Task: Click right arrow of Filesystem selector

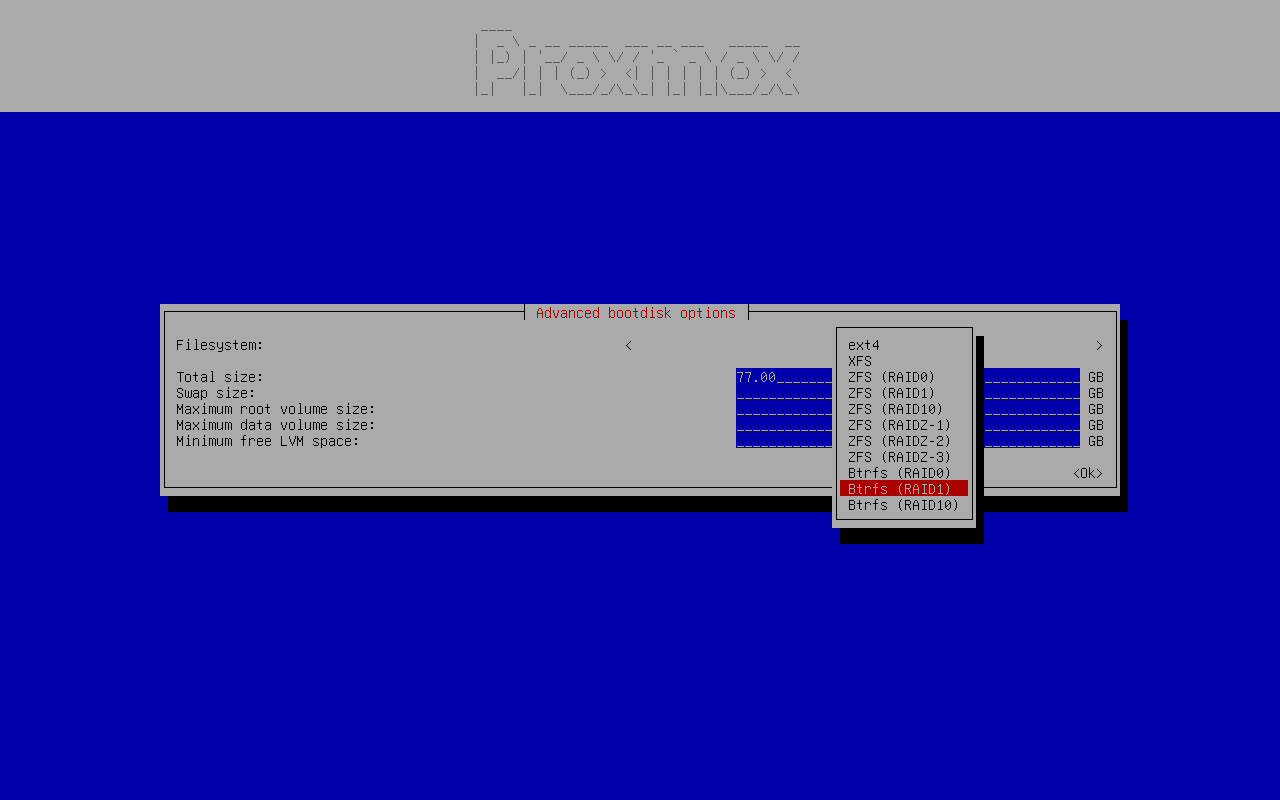Action: pyautogui.click(x=1099, y=345)
